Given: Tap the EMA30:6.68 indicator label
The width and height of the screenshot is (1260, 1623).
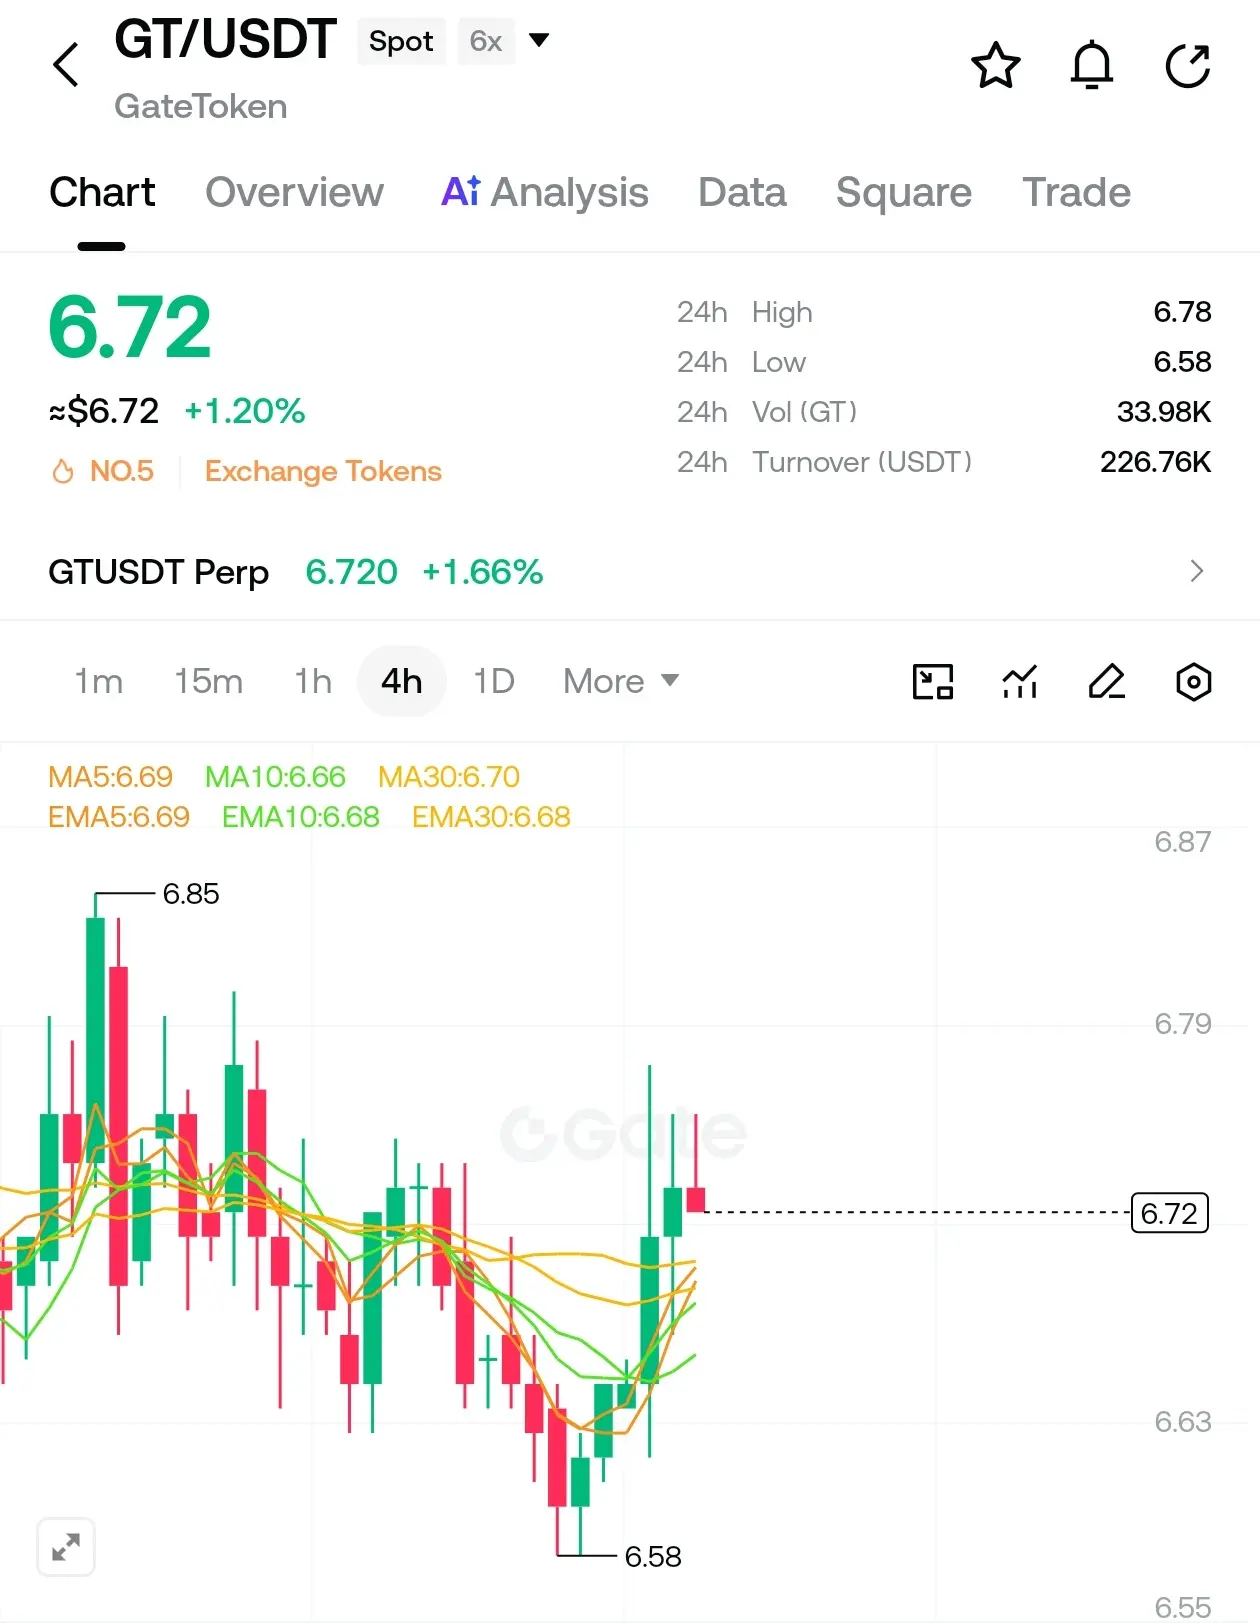Looking at the screenshot, I should point(491,816).
